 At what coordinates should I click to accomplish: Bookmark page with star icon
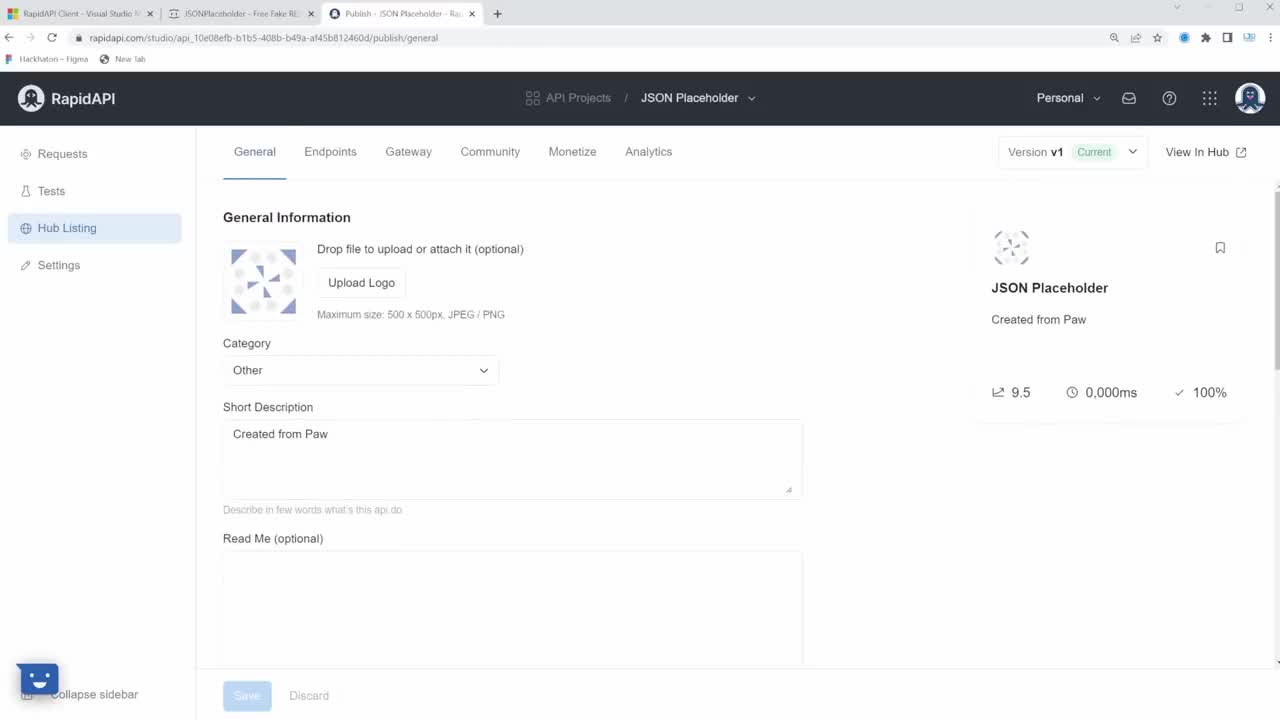[1157, 37]
